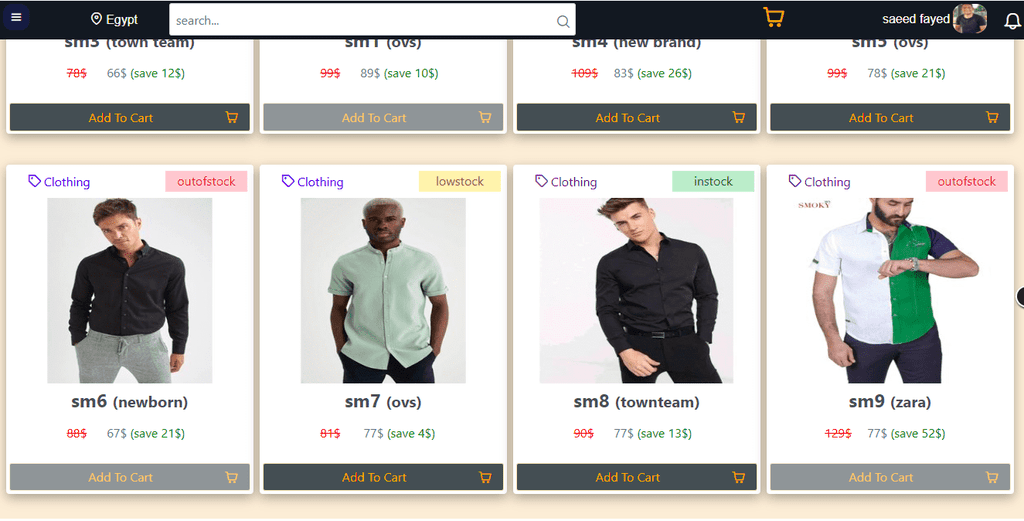The height and width of the screenshot is (521, 1024).
Task: Click into the search input field
Action: pos(362,20)
